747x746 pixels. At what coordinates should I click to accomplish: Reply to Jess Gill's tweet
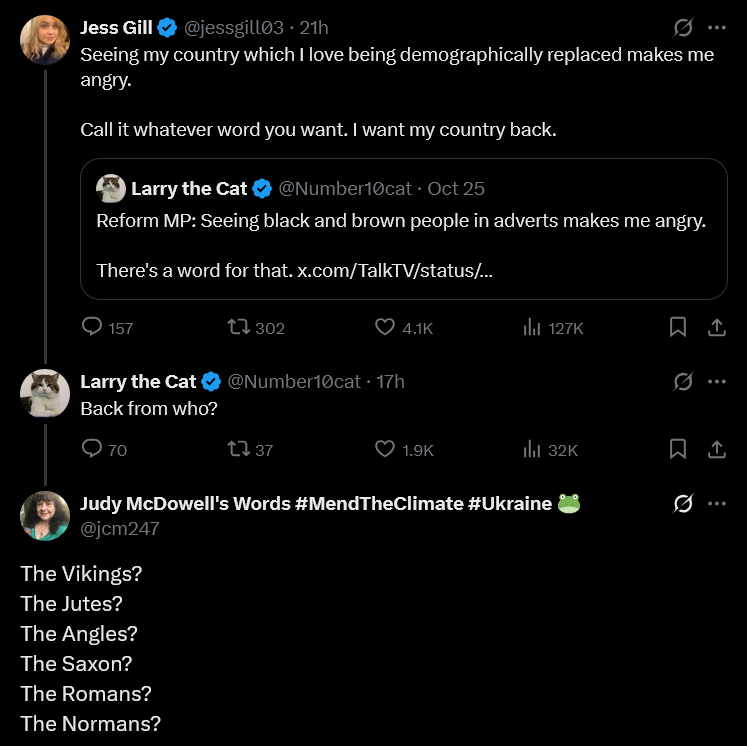92,327
